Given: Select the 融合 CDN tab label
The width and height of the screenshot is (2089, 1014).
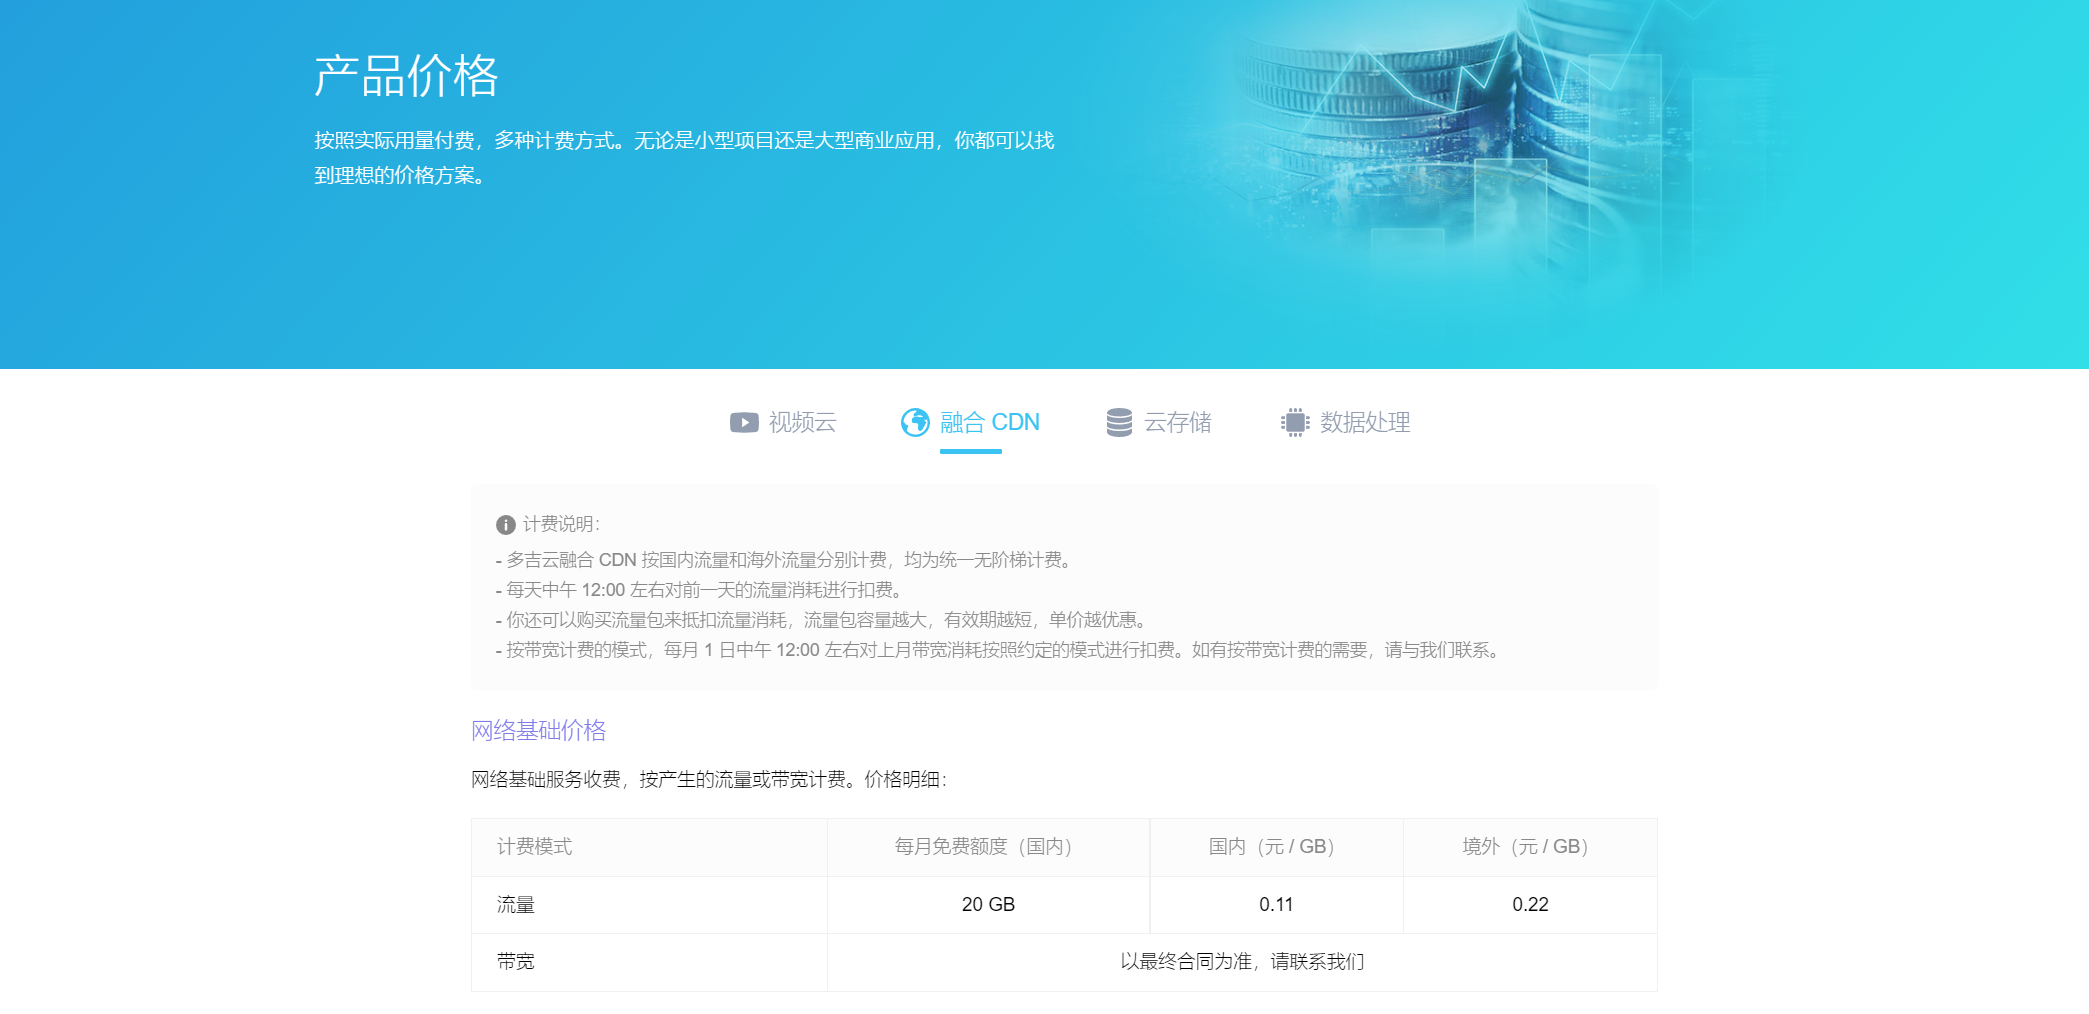Looking at the screenshot, I should [989, 423].
